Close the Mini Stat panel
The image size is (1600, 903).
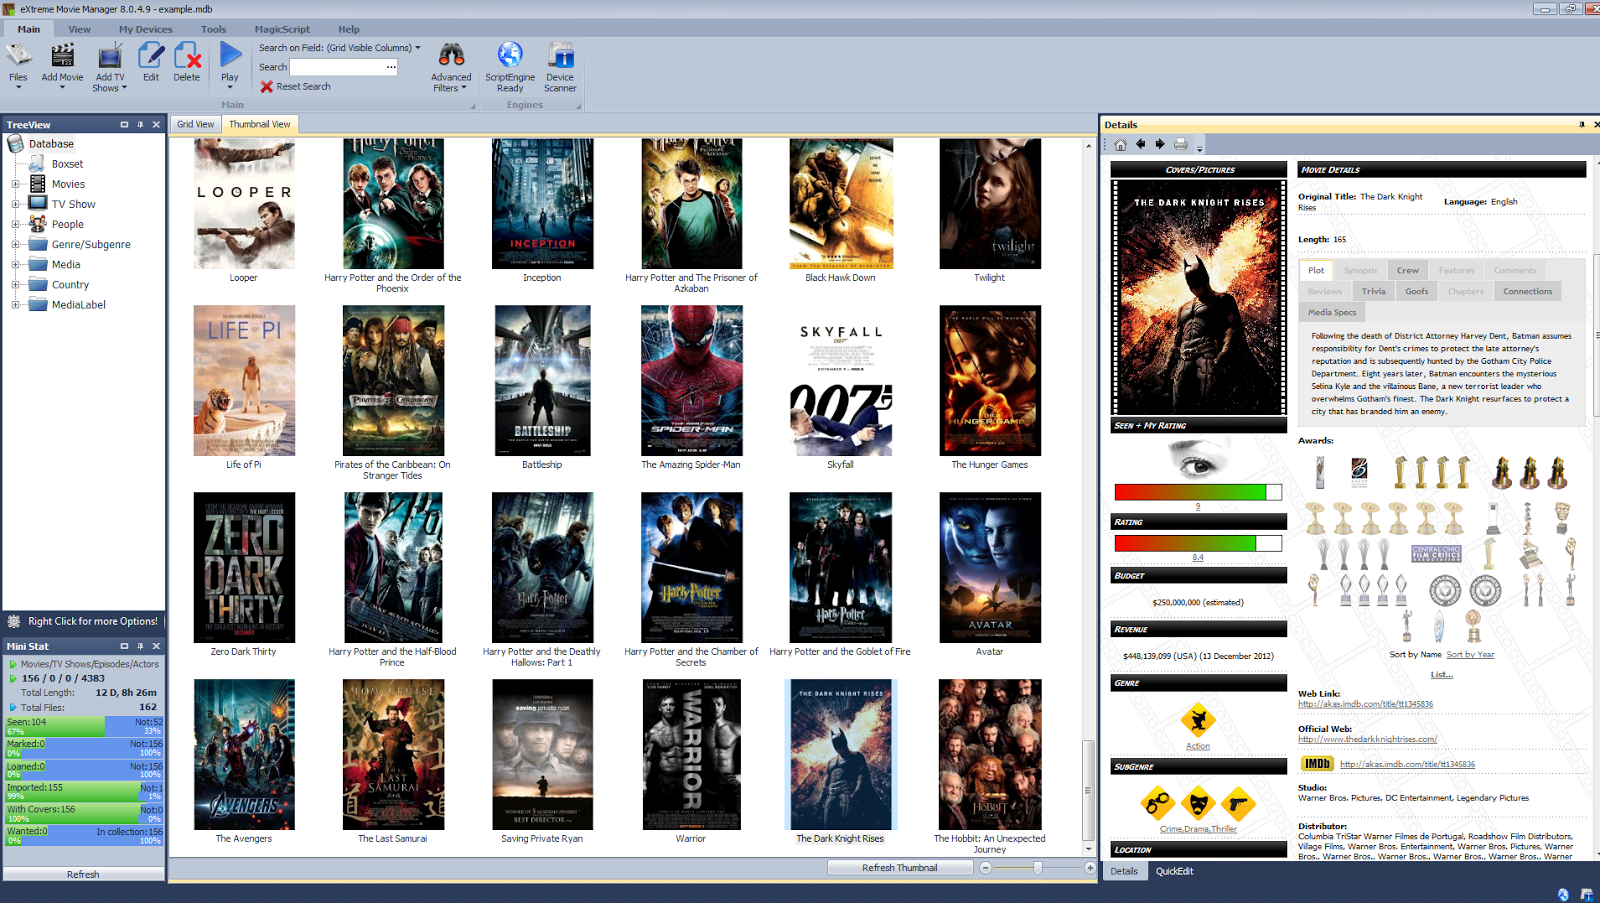(x=156, y=646)
